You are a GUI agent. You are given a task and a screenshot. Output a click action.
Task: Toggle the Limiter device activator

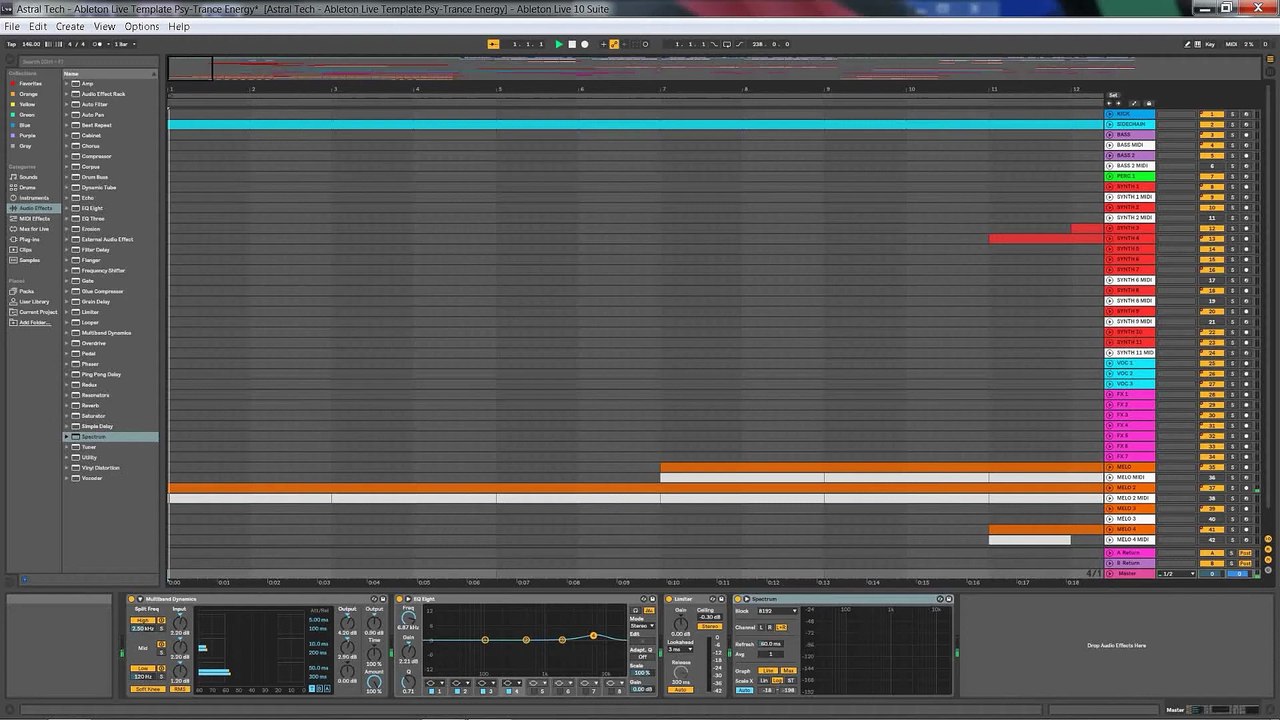coord(669,599)
